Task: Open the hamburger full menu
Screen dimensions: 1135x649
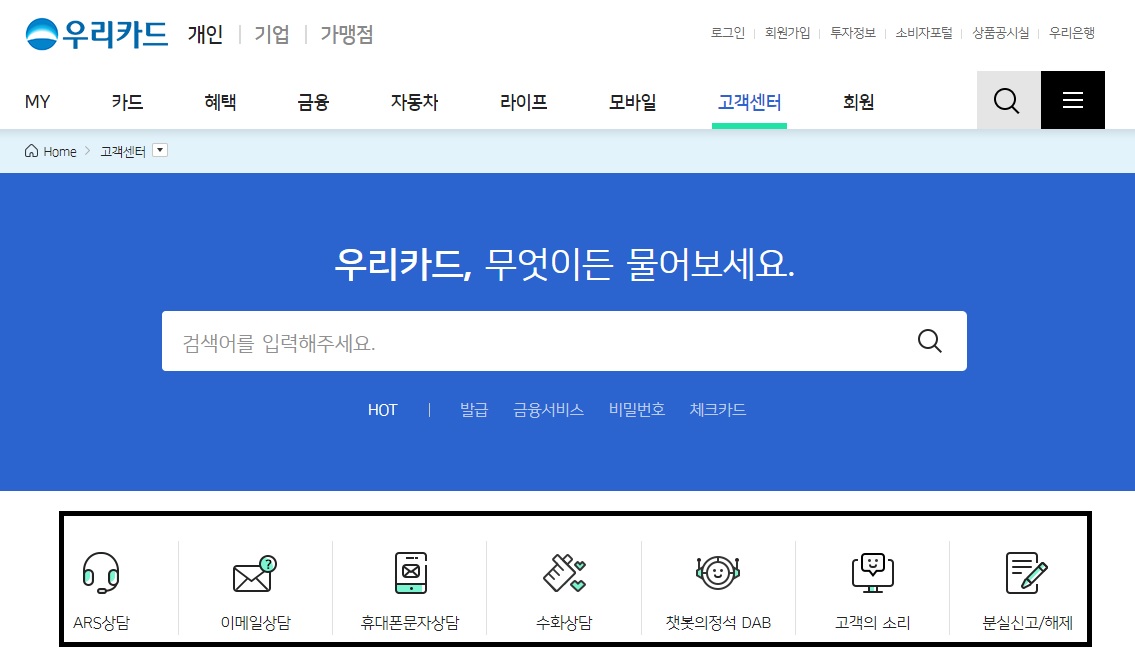Action: pos(1073,100)
